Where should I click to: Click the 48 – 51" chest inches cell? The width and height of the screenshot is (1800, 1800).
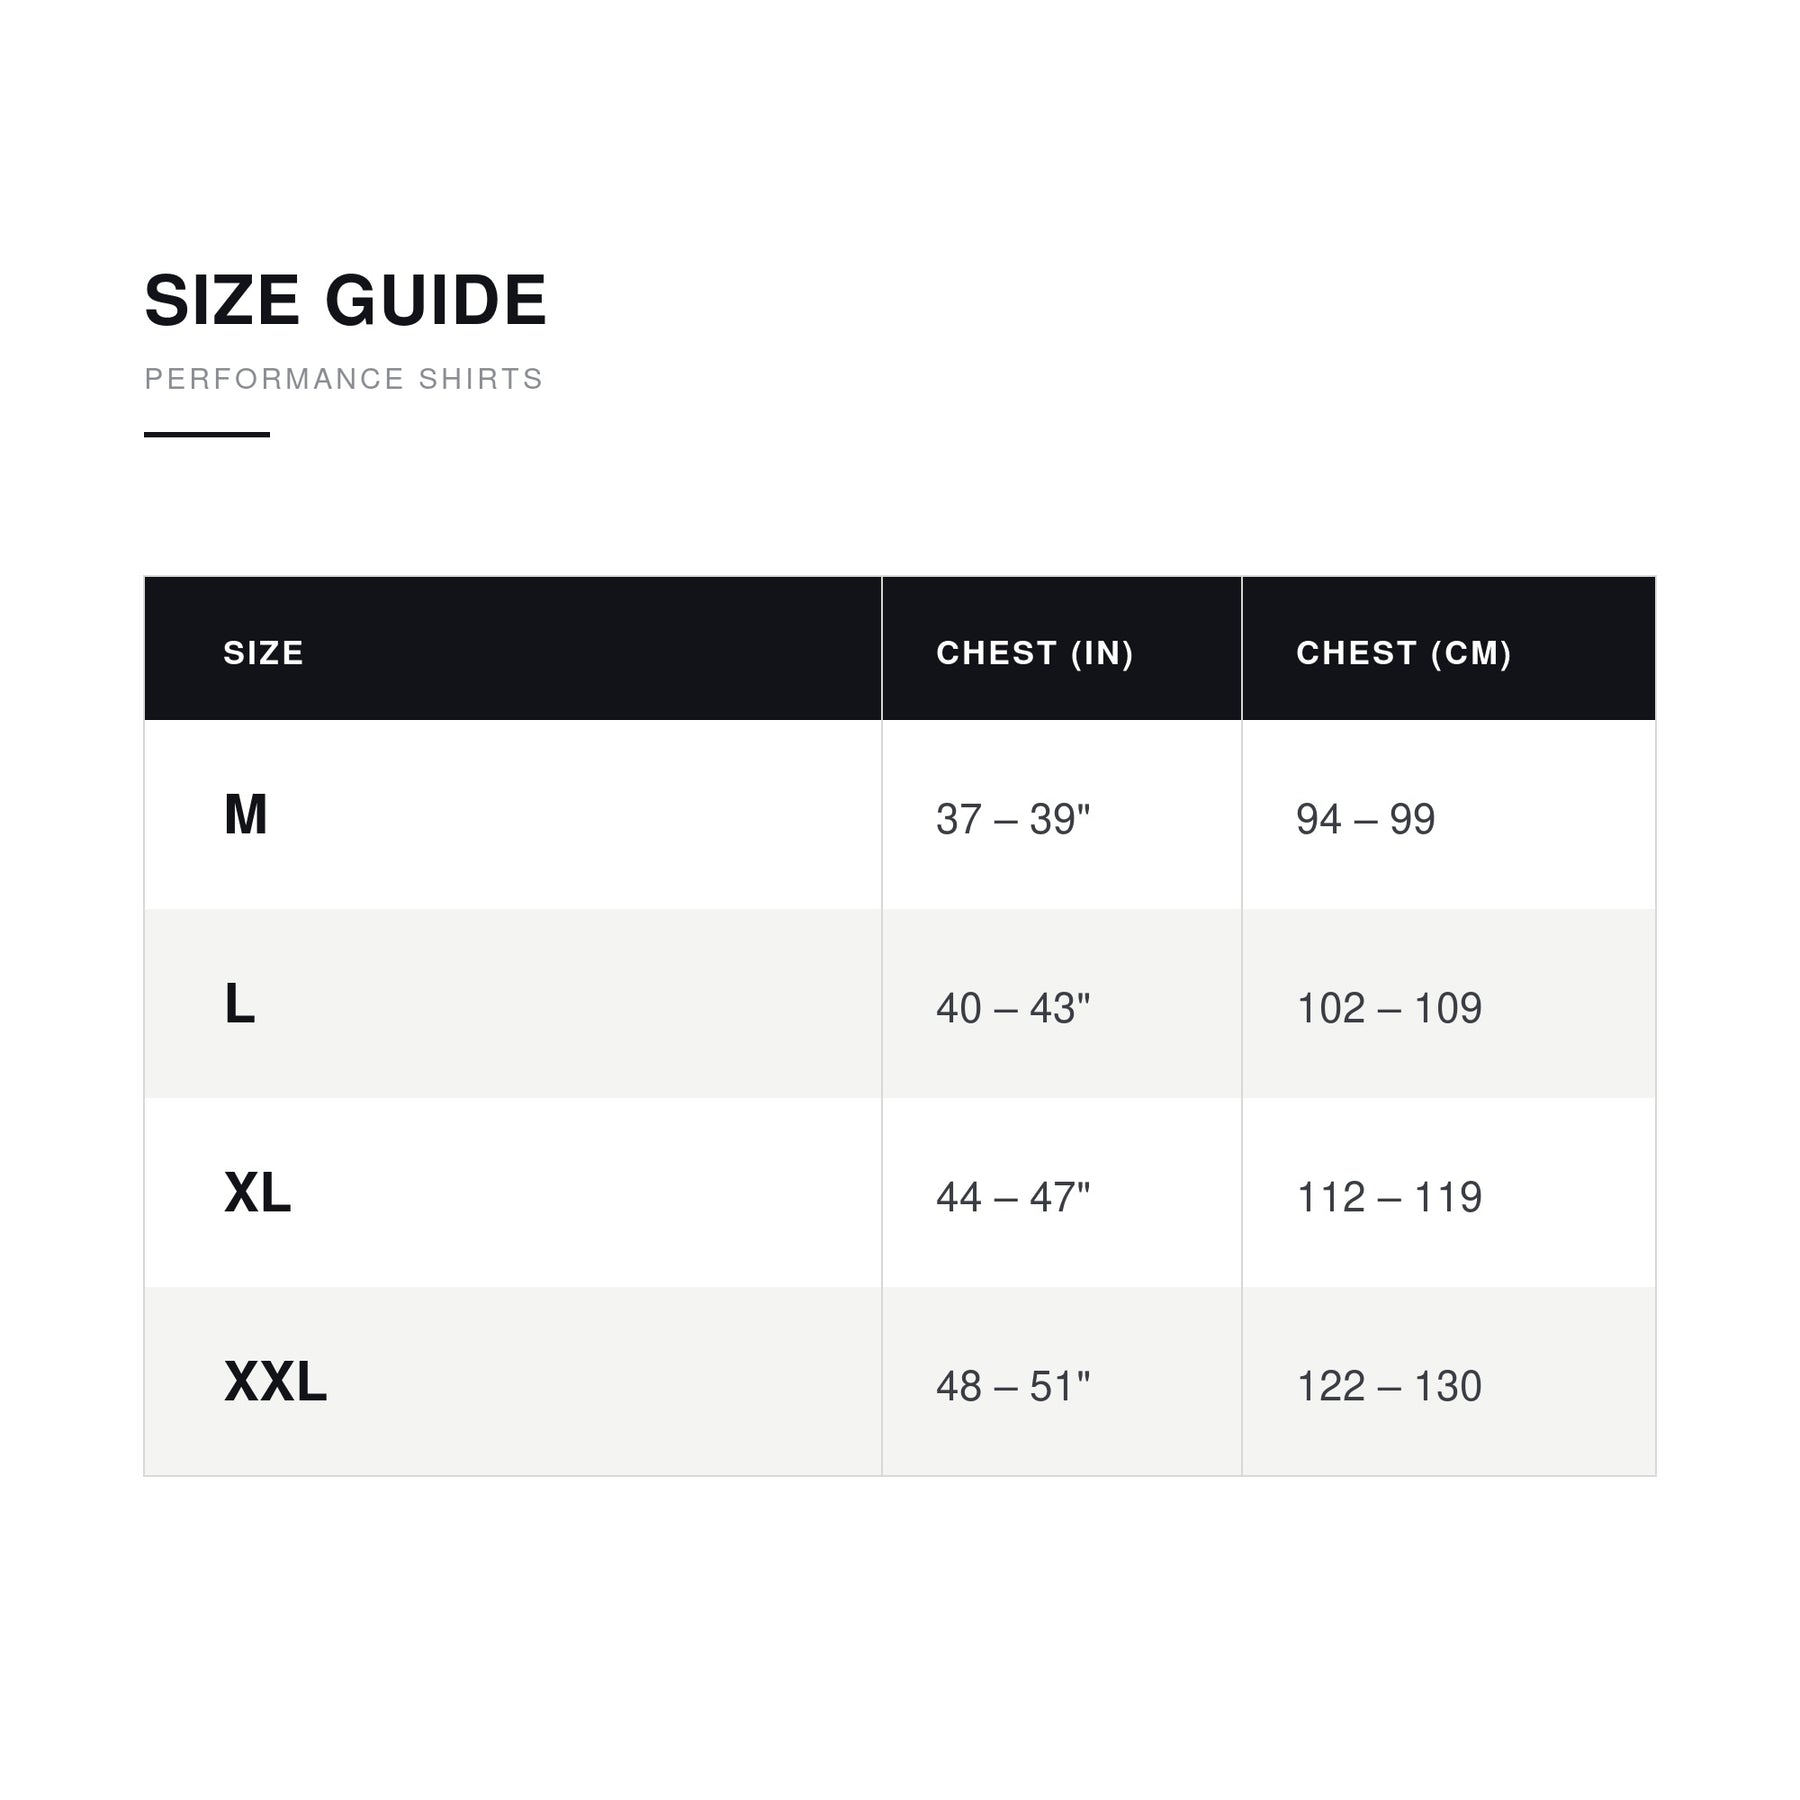[1013, 1386]
